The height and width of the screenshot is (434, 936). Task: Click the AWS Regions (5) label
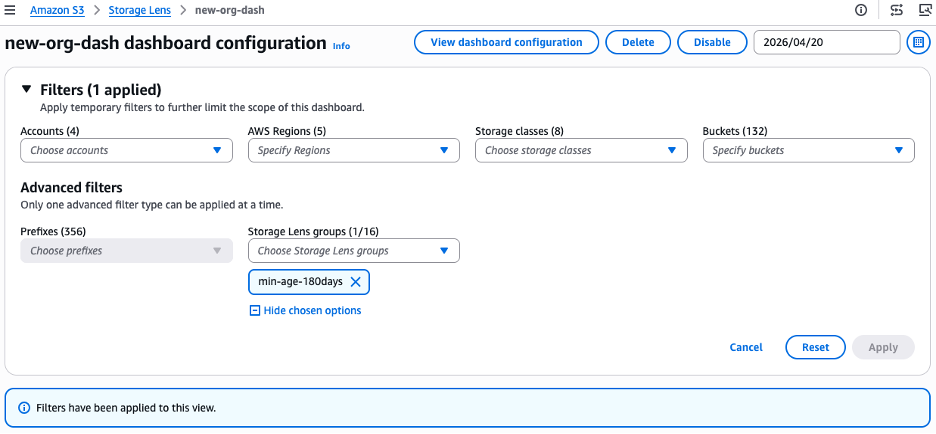(x=287, y=131)
